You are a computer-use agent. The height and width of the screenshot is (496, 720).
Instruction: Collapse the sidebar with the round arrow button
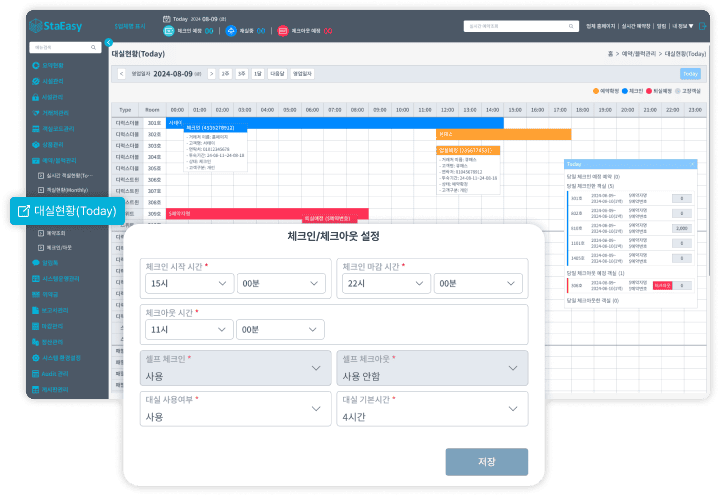coord(108,43)
